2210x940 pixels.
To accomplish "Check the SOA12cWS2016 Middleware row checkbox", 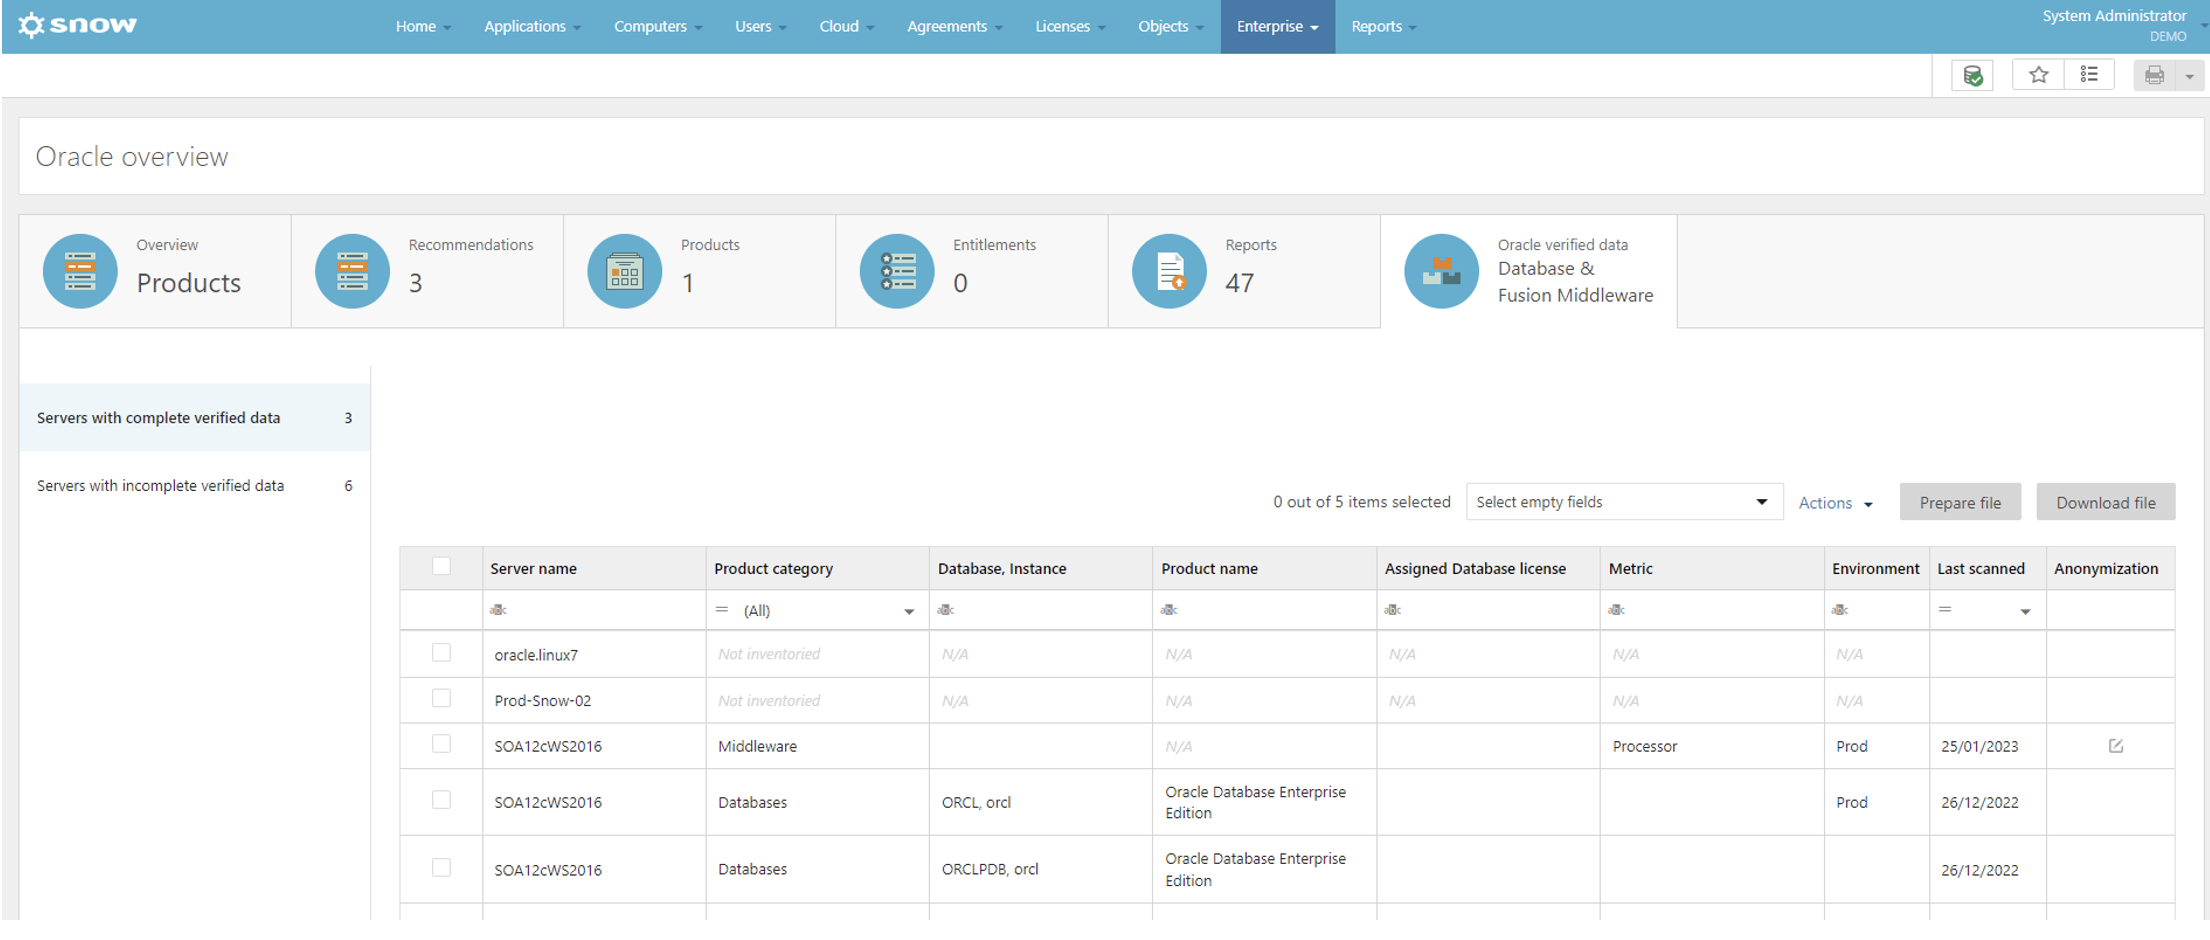I will (441, 744).
